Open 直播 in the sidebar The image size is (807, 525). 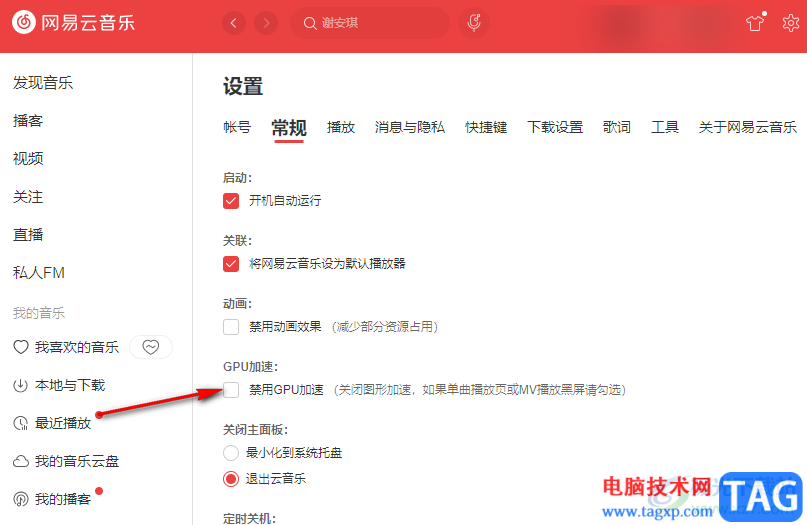[x=28, y=235]
